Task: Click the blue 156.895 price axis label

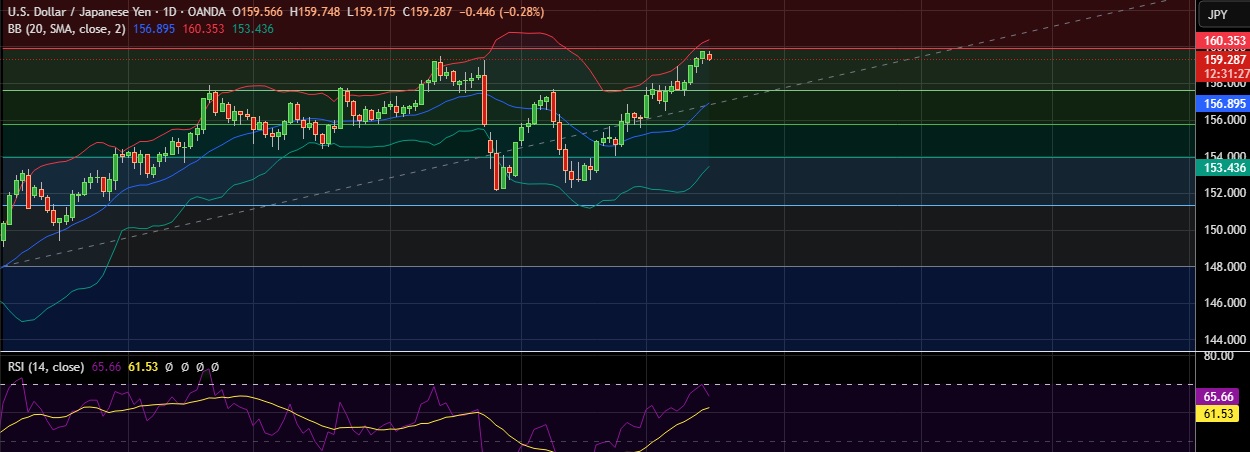Action: 1224,104
